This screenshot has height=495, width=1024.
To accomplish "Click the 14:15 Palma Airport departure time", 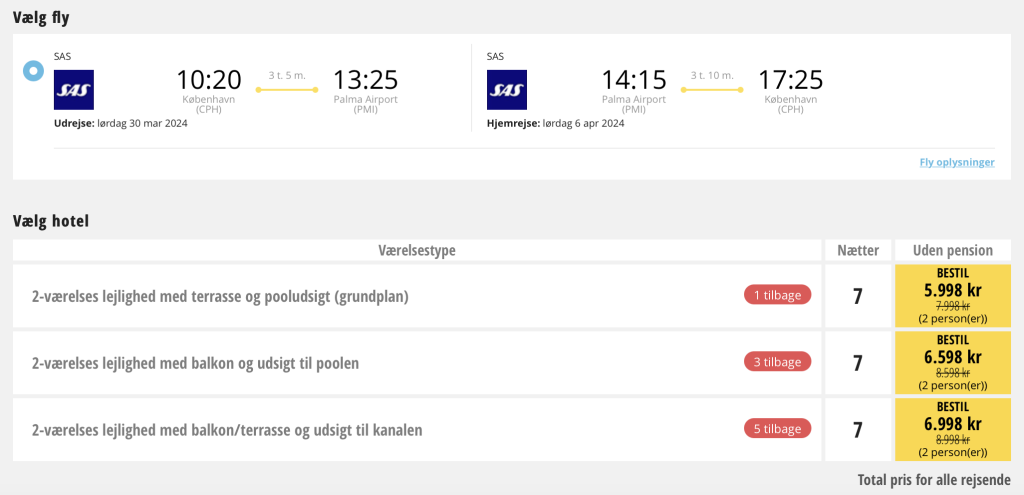I will (633, 80).
